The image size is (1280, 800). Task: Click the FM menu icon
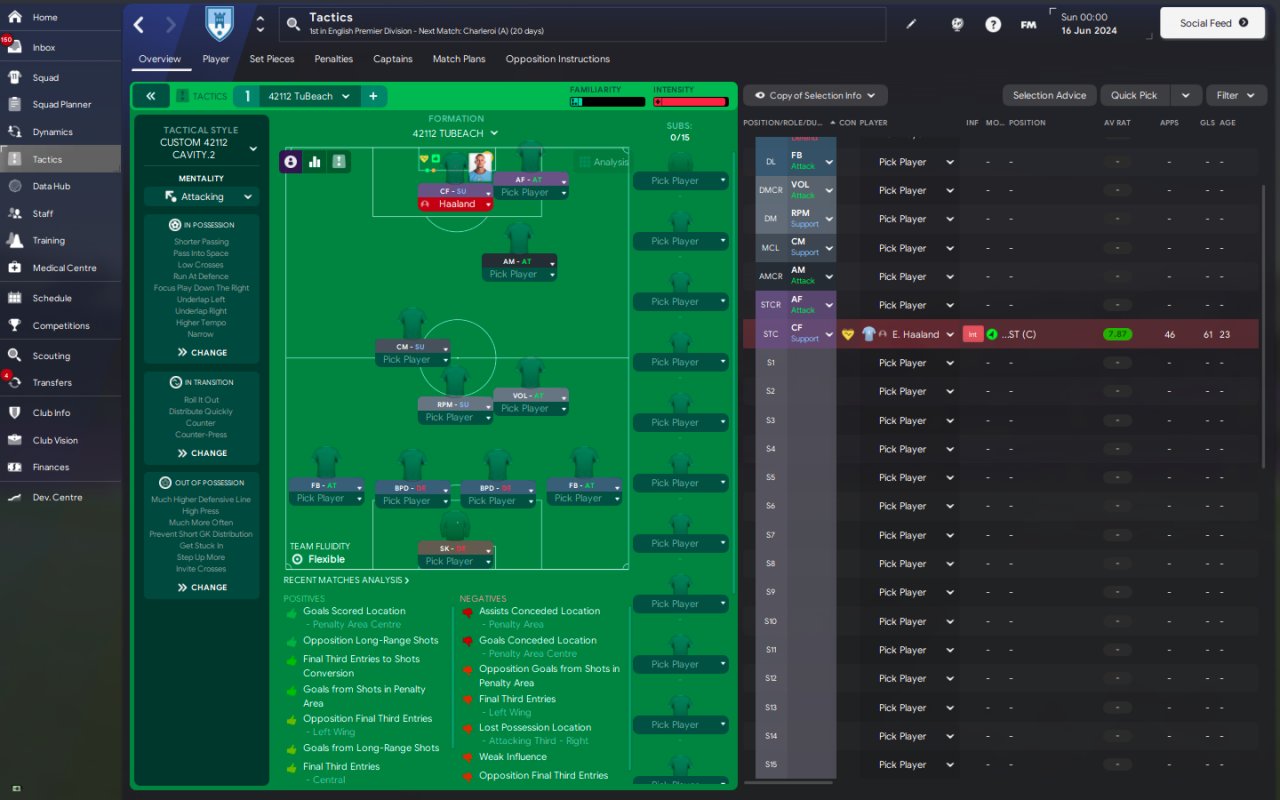(x=1028, y=24)
